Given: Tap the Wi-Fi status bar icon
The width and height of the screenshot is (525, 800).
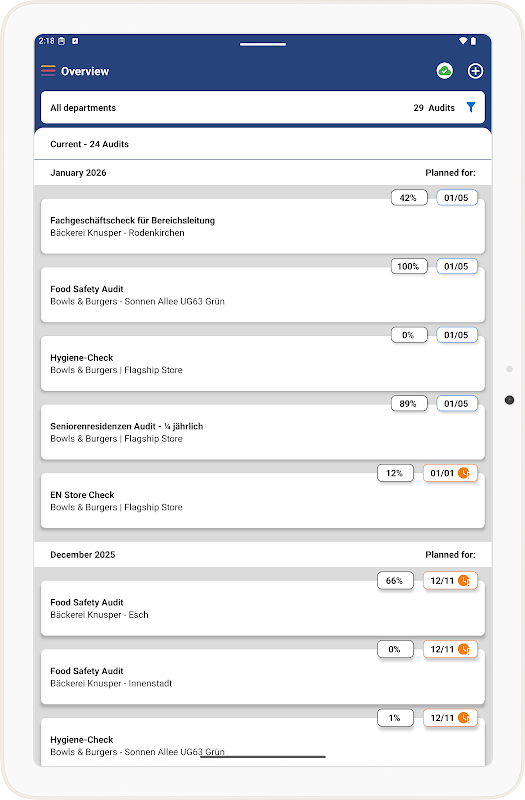Looking at the screenshot, I should point(463,41).
